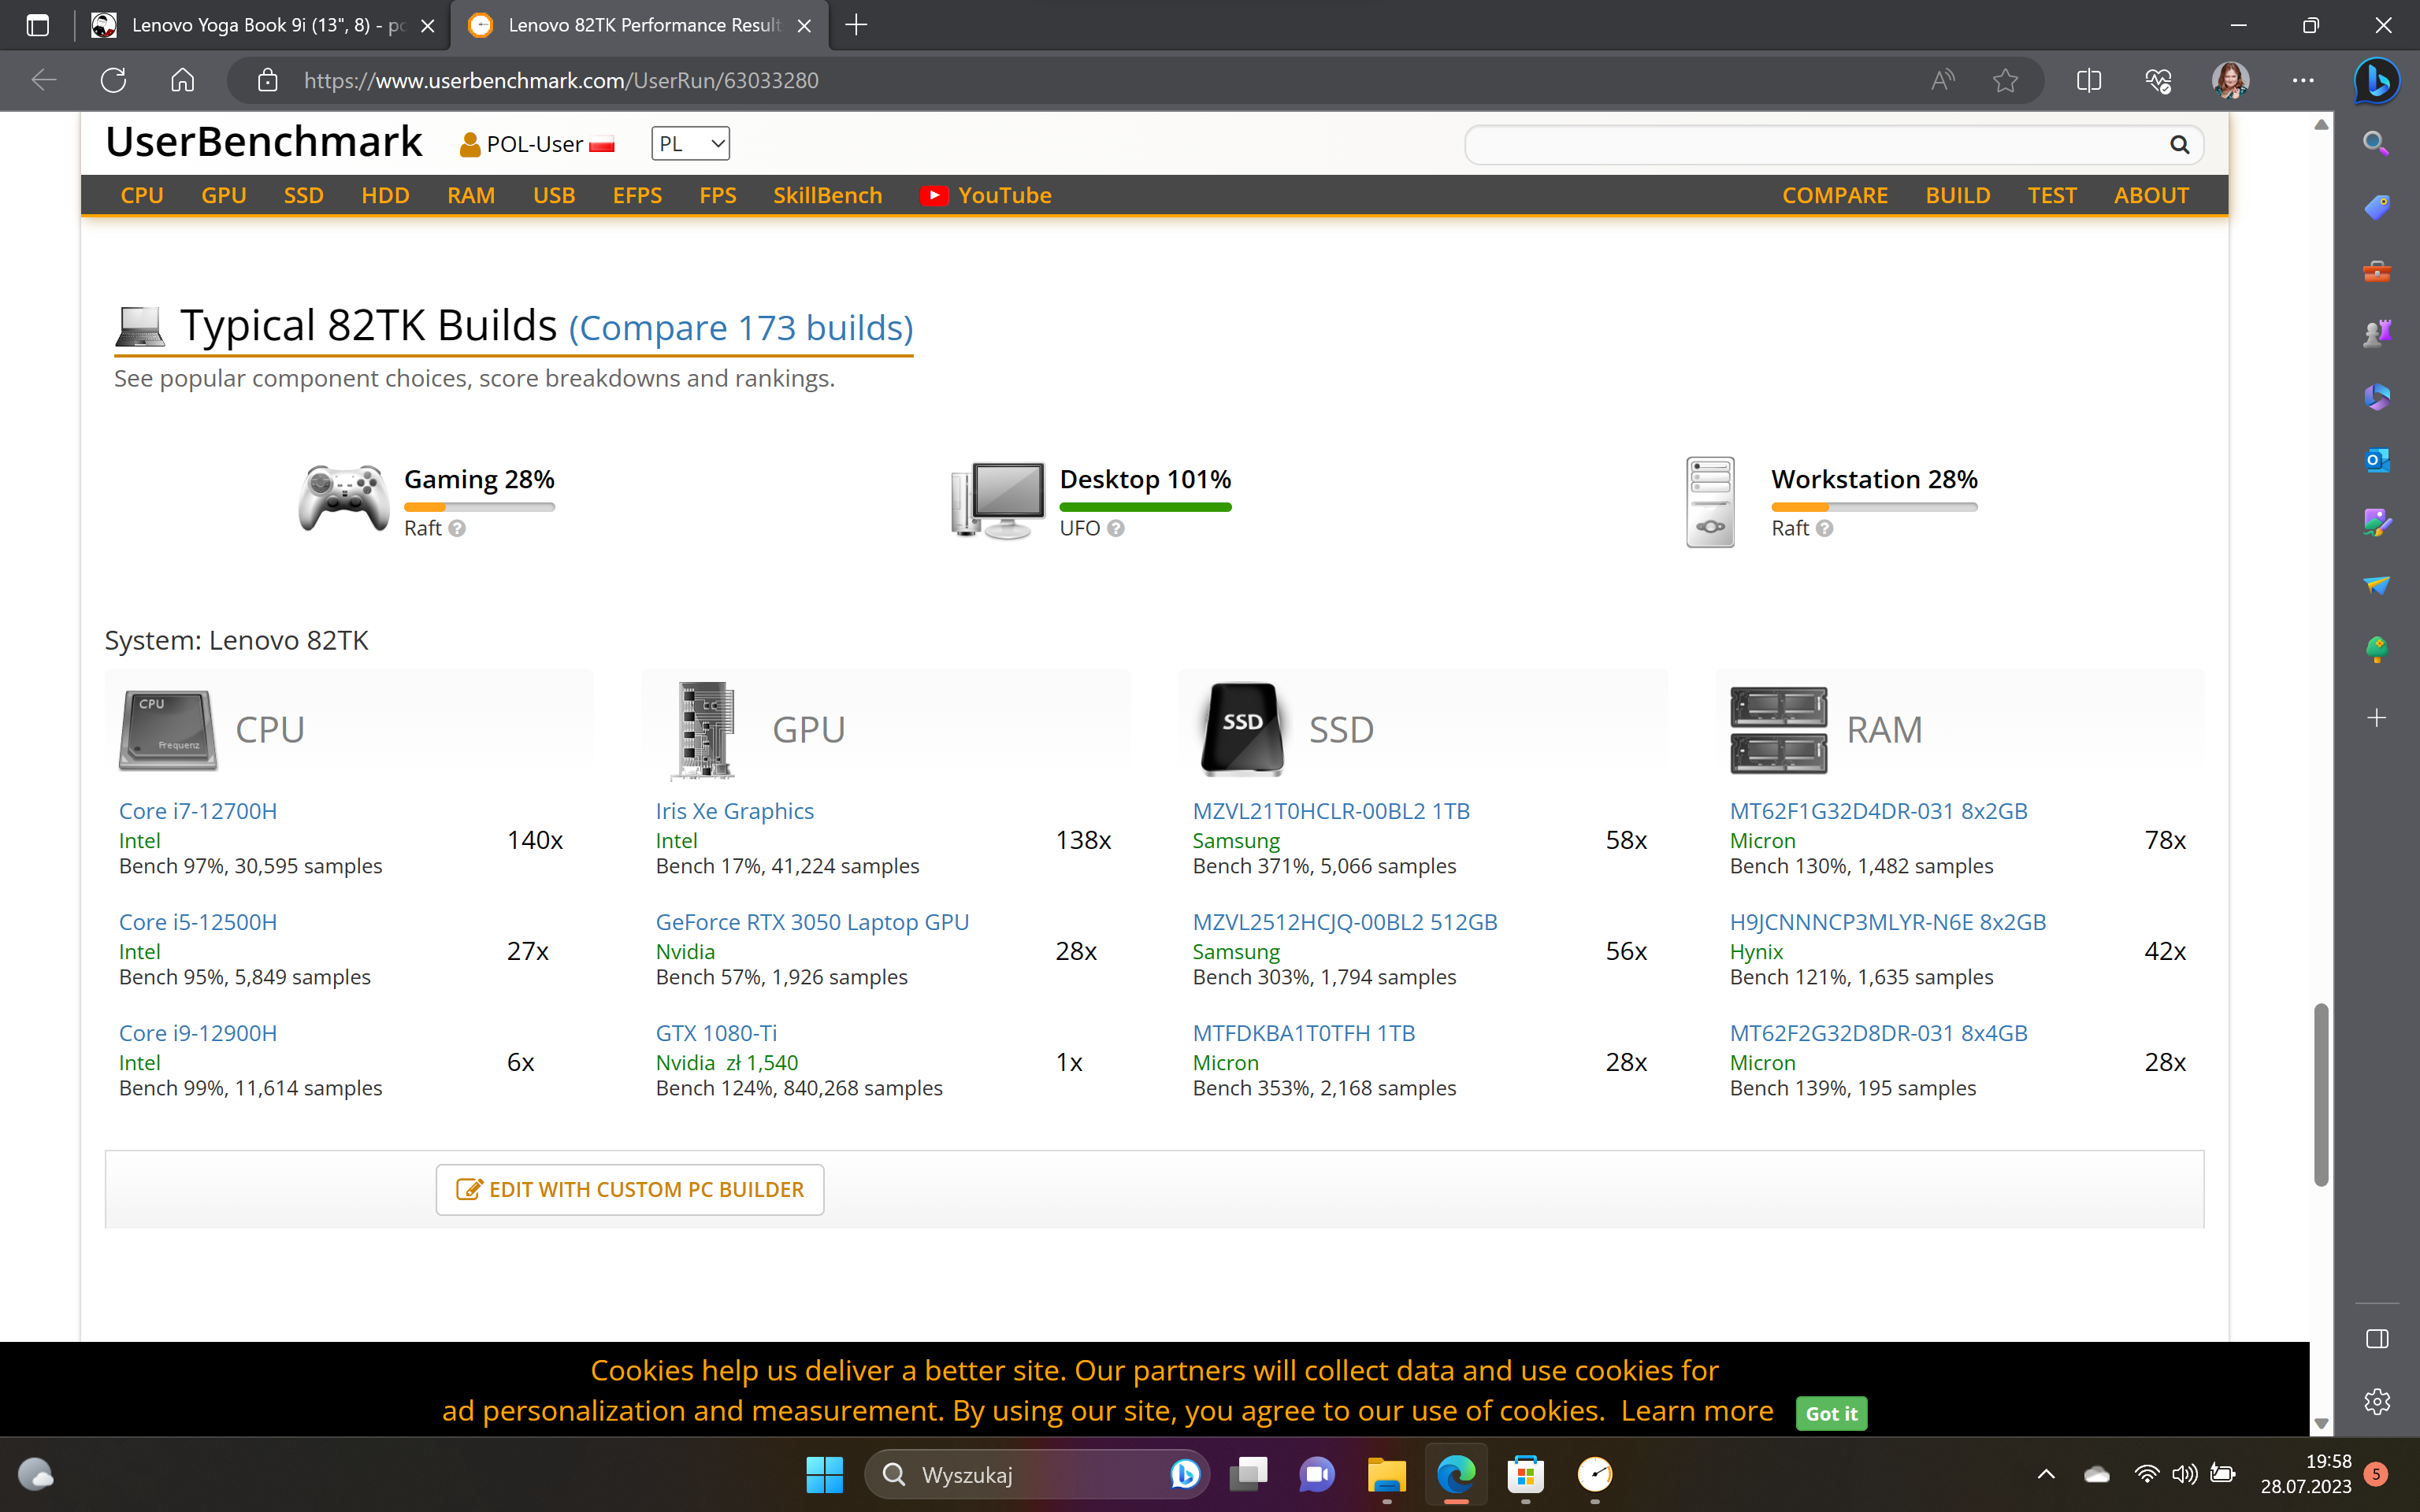2420x1512 pixels.
Task: Click the Windows taskbar search box
Action: click(1037, 1474)
